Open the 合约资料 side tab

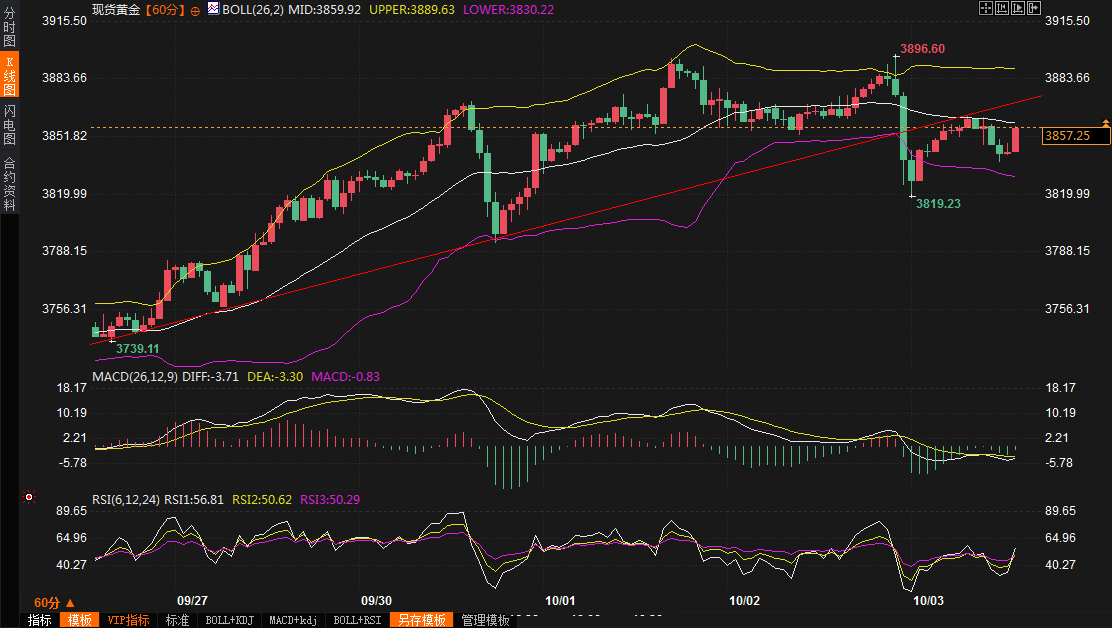point(9,183)
